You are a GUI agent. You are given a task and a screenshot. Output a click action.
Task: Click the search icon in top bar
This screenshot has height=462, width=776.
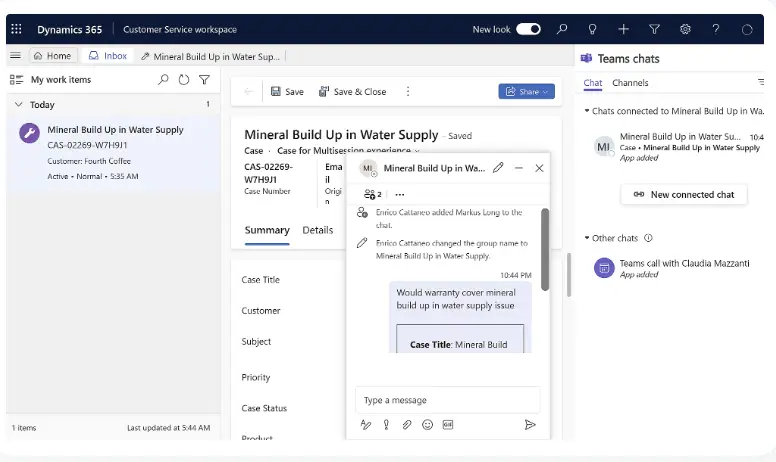coord(562,29)
